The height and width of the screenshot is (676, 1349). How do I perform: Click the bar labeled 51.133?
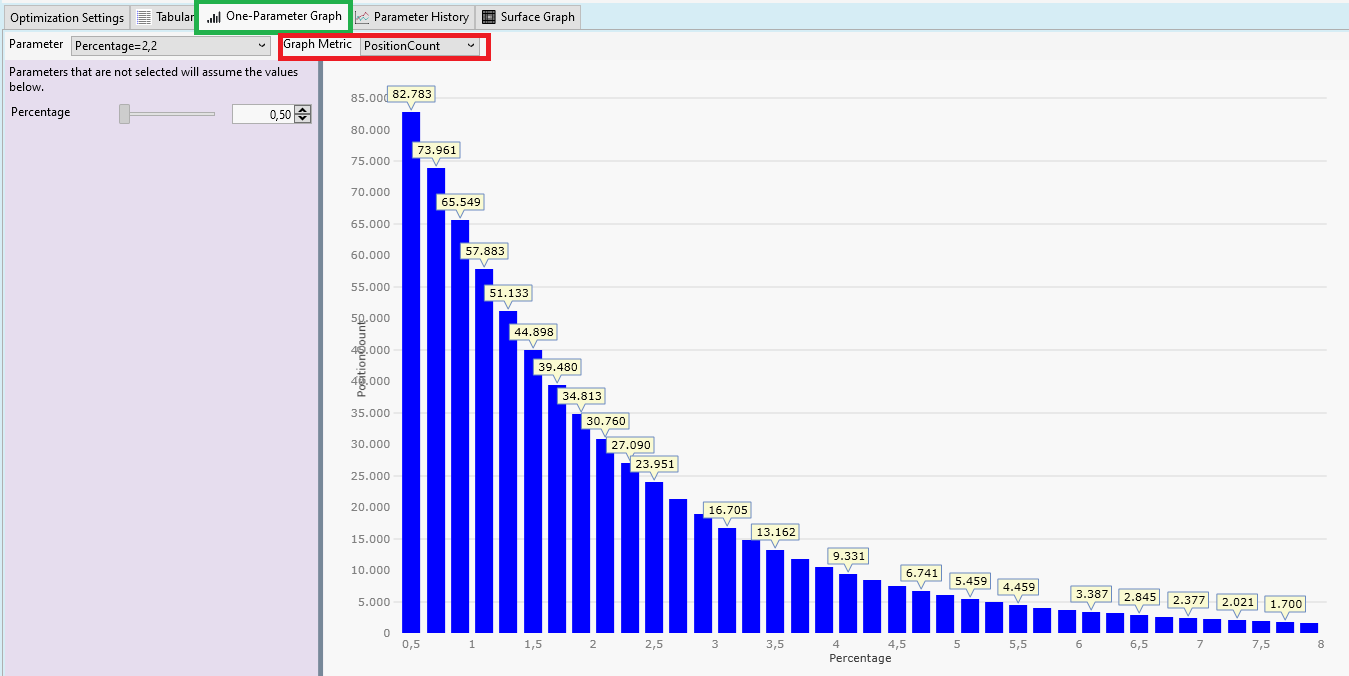coord(508,470)
